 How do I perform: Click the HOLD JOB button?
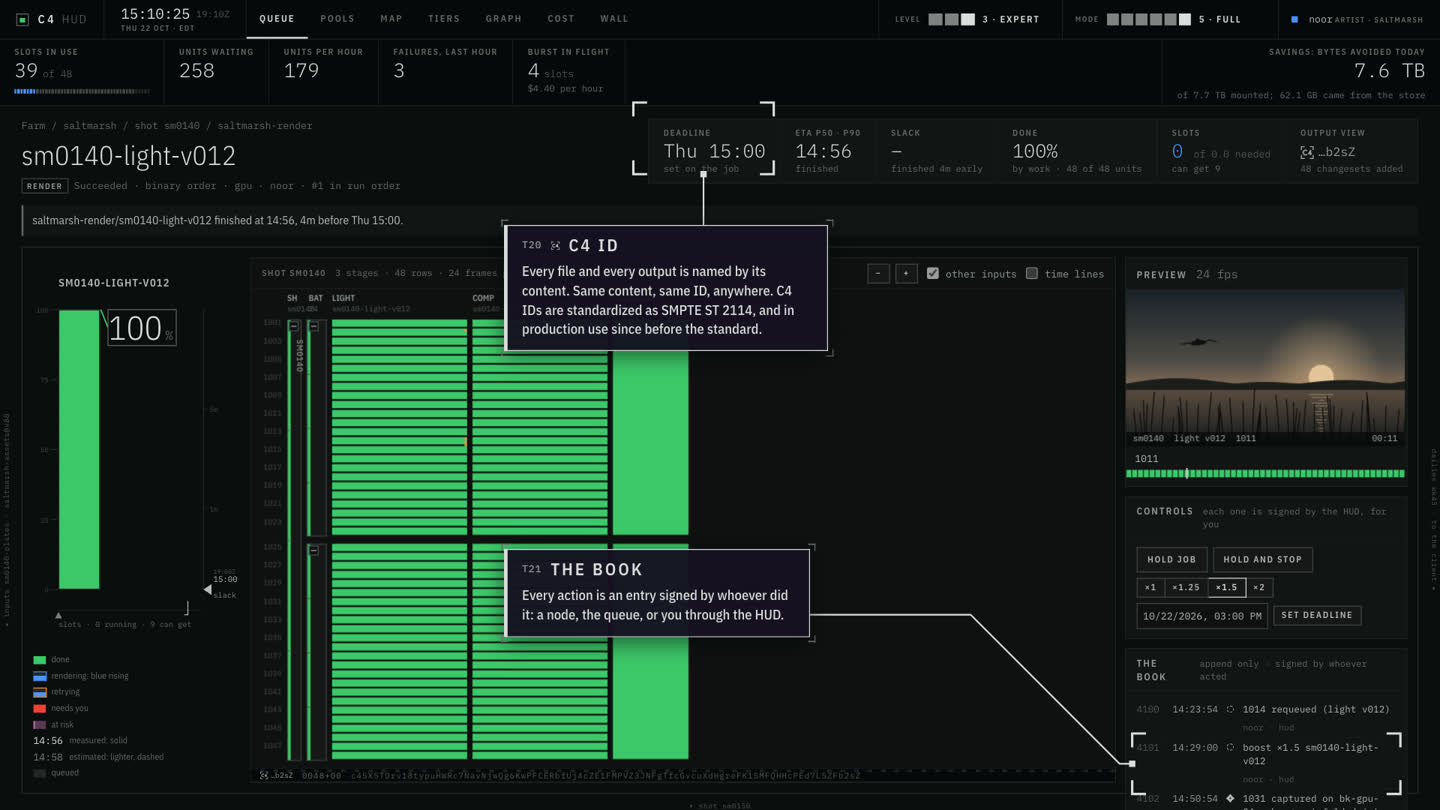coord(1172,559)
